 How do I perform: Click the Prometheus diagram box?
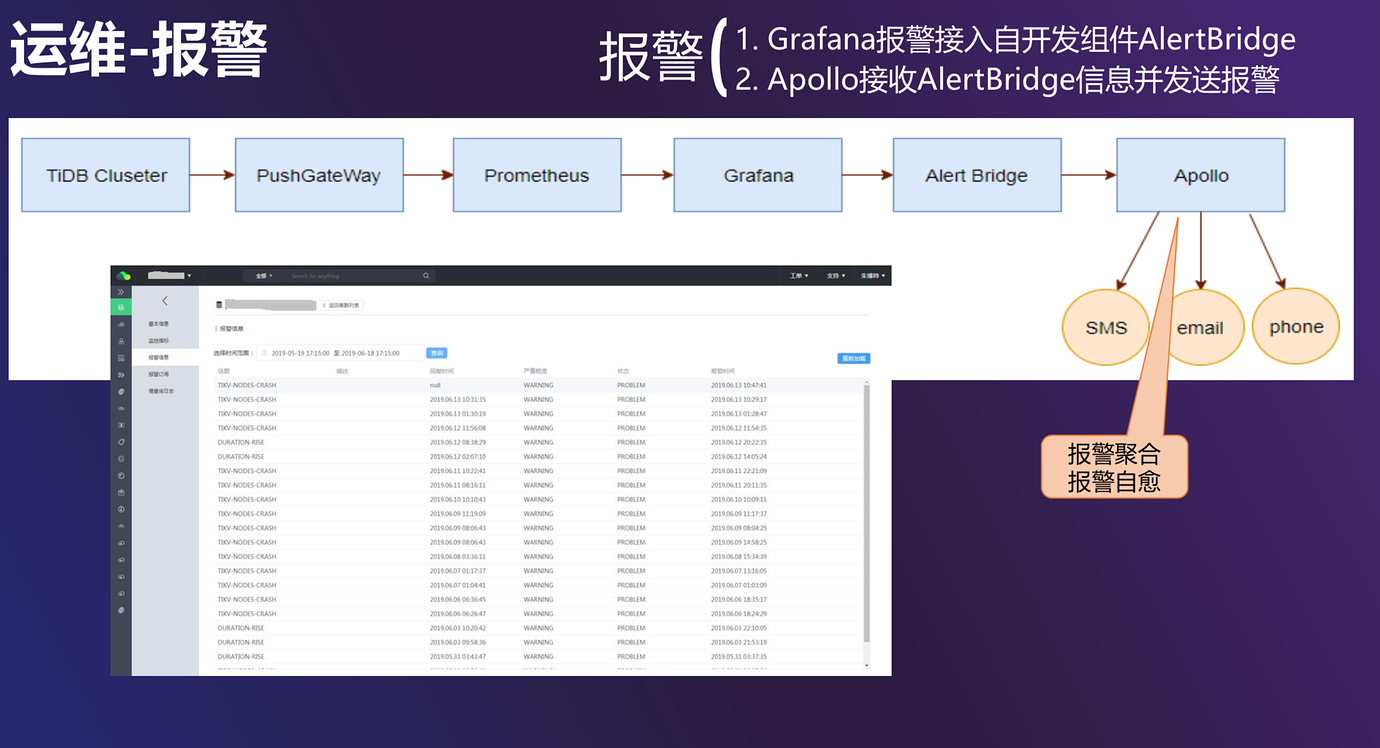(x=537, y=175)
